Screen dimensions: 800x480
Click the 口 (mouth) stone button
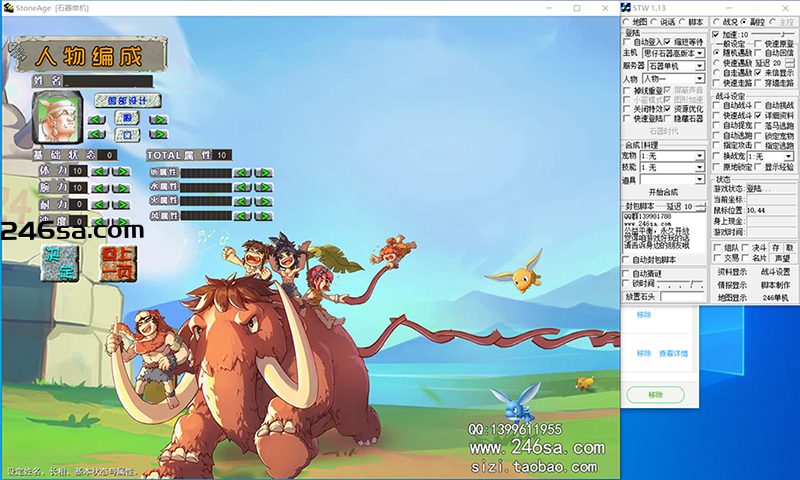127,135
